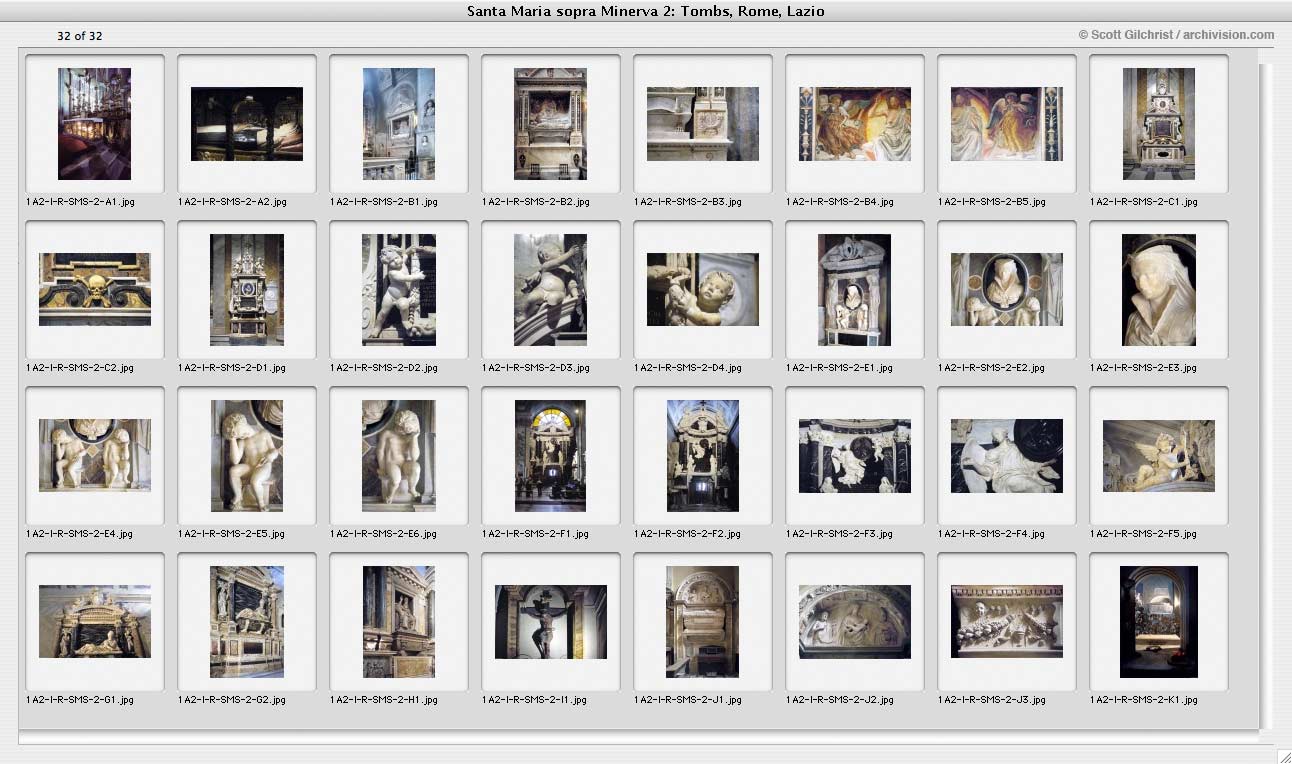Image resolution: width=1292 pixels, height=764 pixels.
Task: Open bust niche thumbnail 1A2-I-R-SMS-2-E2.jpg
Action: click(1007, 290)
